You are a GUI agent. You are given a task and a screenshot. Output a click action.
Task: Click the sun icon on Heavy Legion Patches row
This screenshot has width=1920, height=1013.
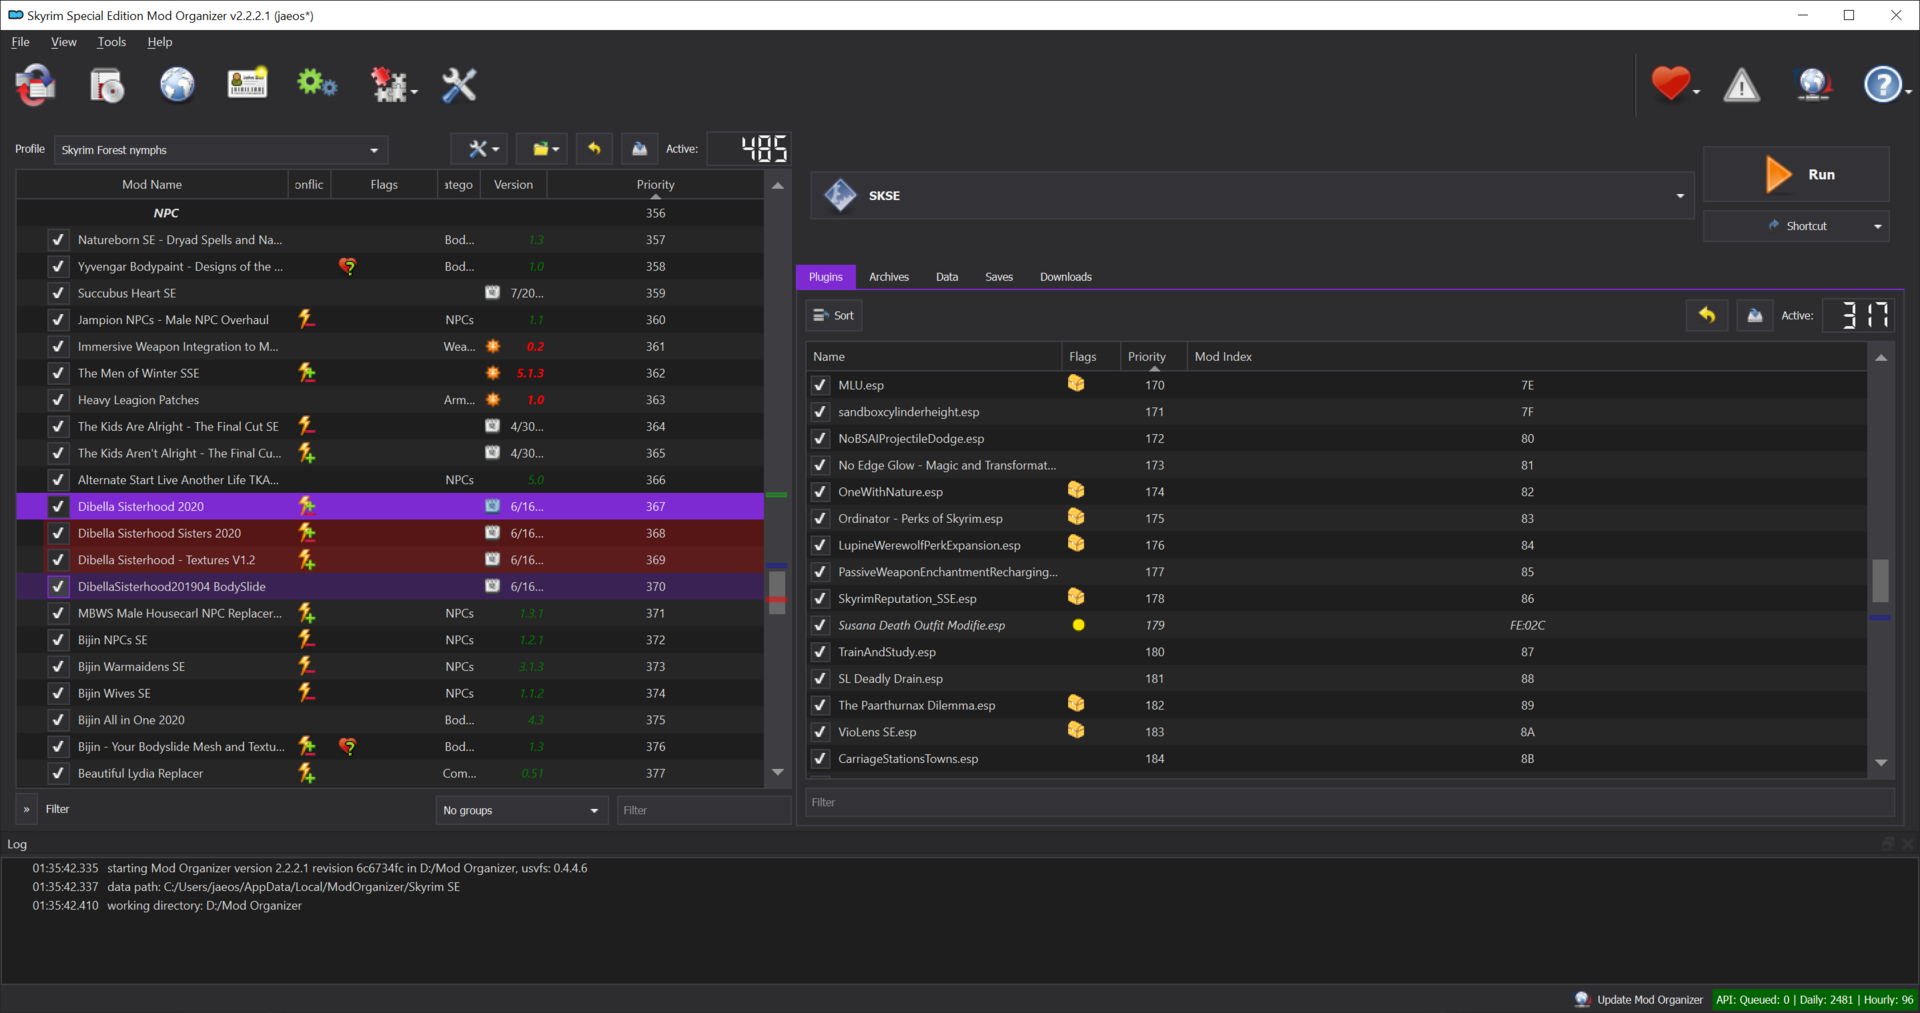coord(492,399)
